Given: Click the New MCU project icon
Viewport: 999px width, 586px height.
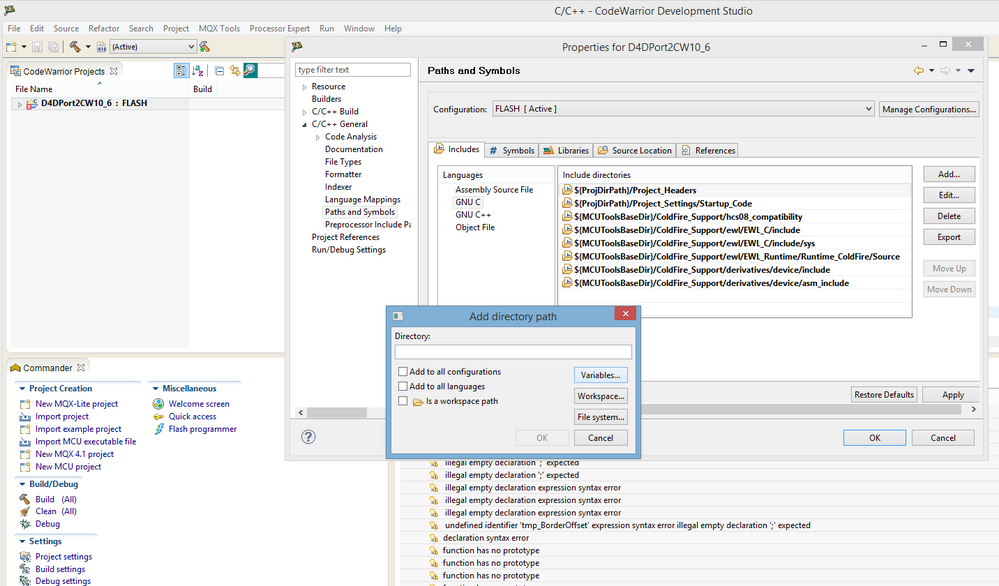Looking at the screenshot, I should [x=25, y=467].
